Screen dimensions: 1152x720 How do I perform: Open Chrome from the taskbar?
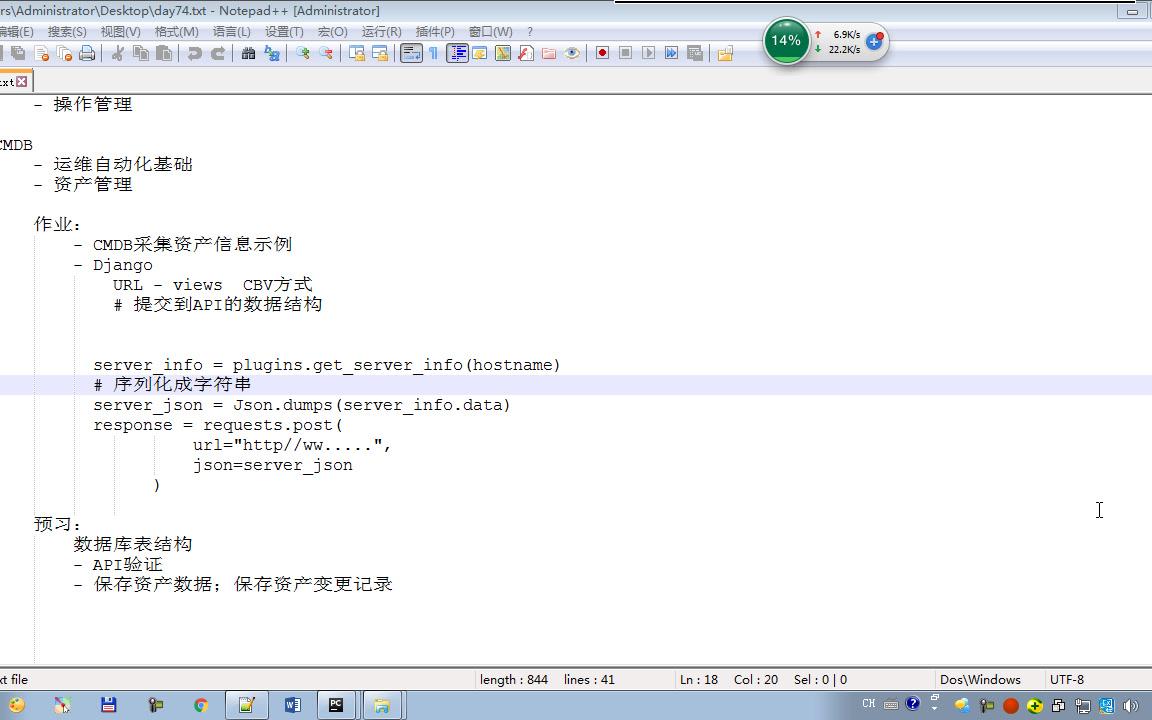pos(199,705)
